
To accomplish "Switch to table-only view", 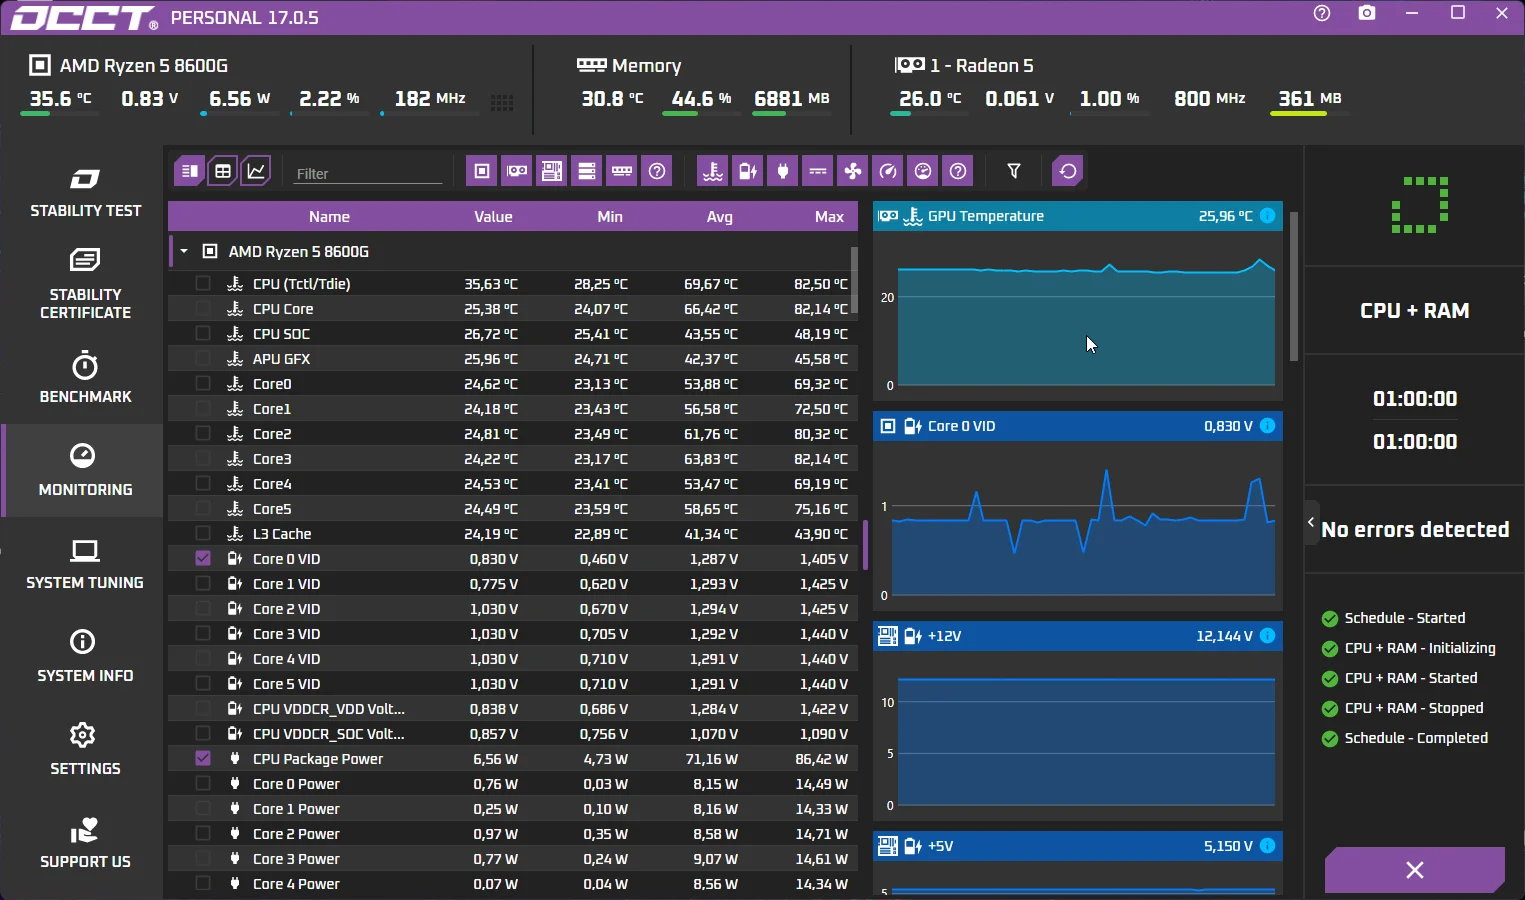I will (x=222, y=171).
